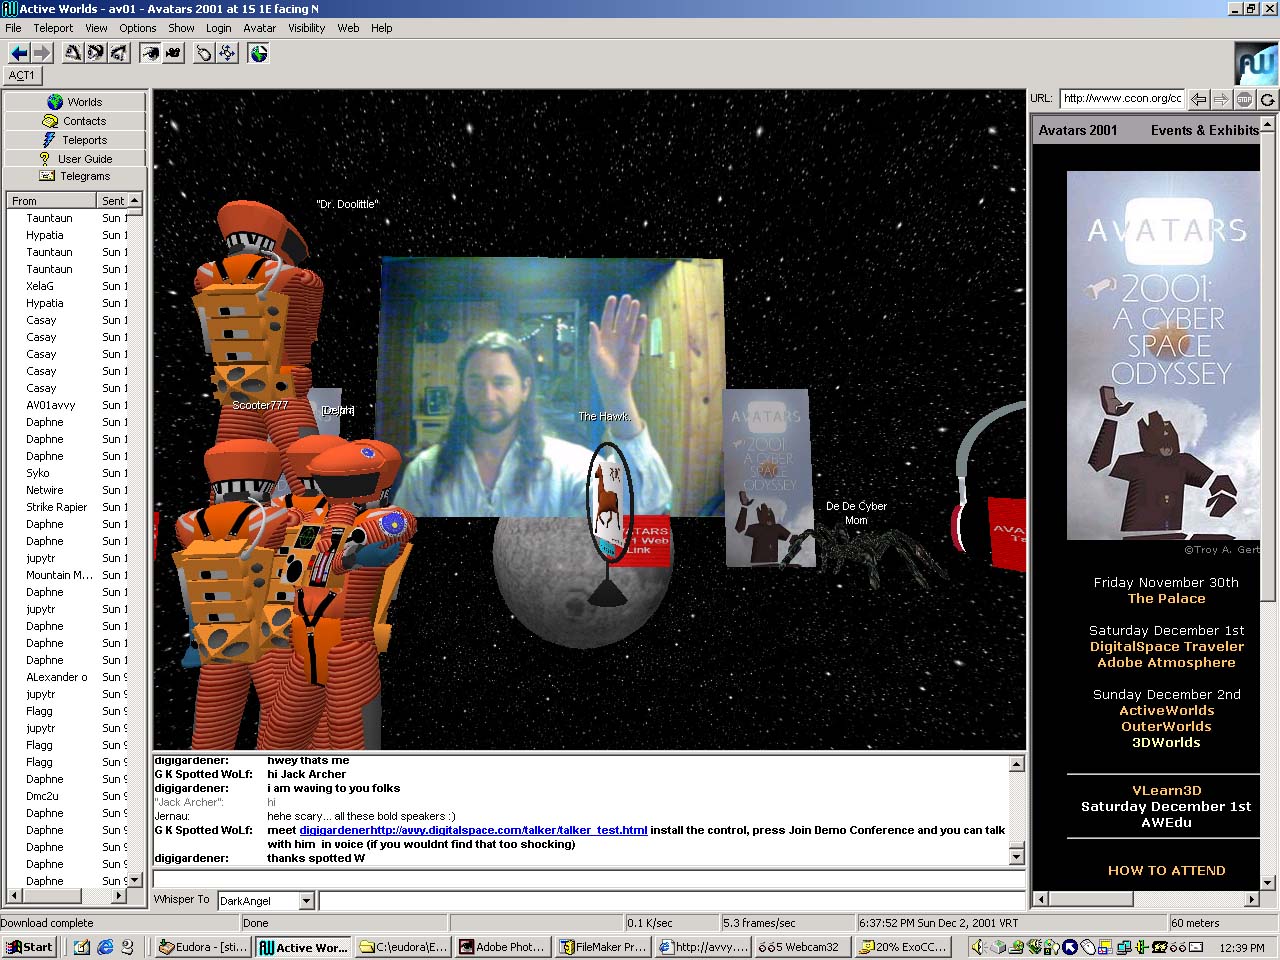Click the blue back arrow in the toolbar
Viewport: 1280px width, 960px height.
pyautogui.click(x=18, y=53)
